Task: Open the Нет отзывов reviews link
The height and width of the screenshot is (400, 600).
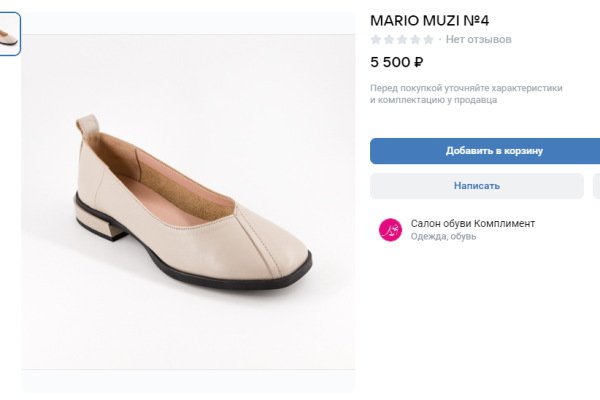Action: click(x=478, y=40)
